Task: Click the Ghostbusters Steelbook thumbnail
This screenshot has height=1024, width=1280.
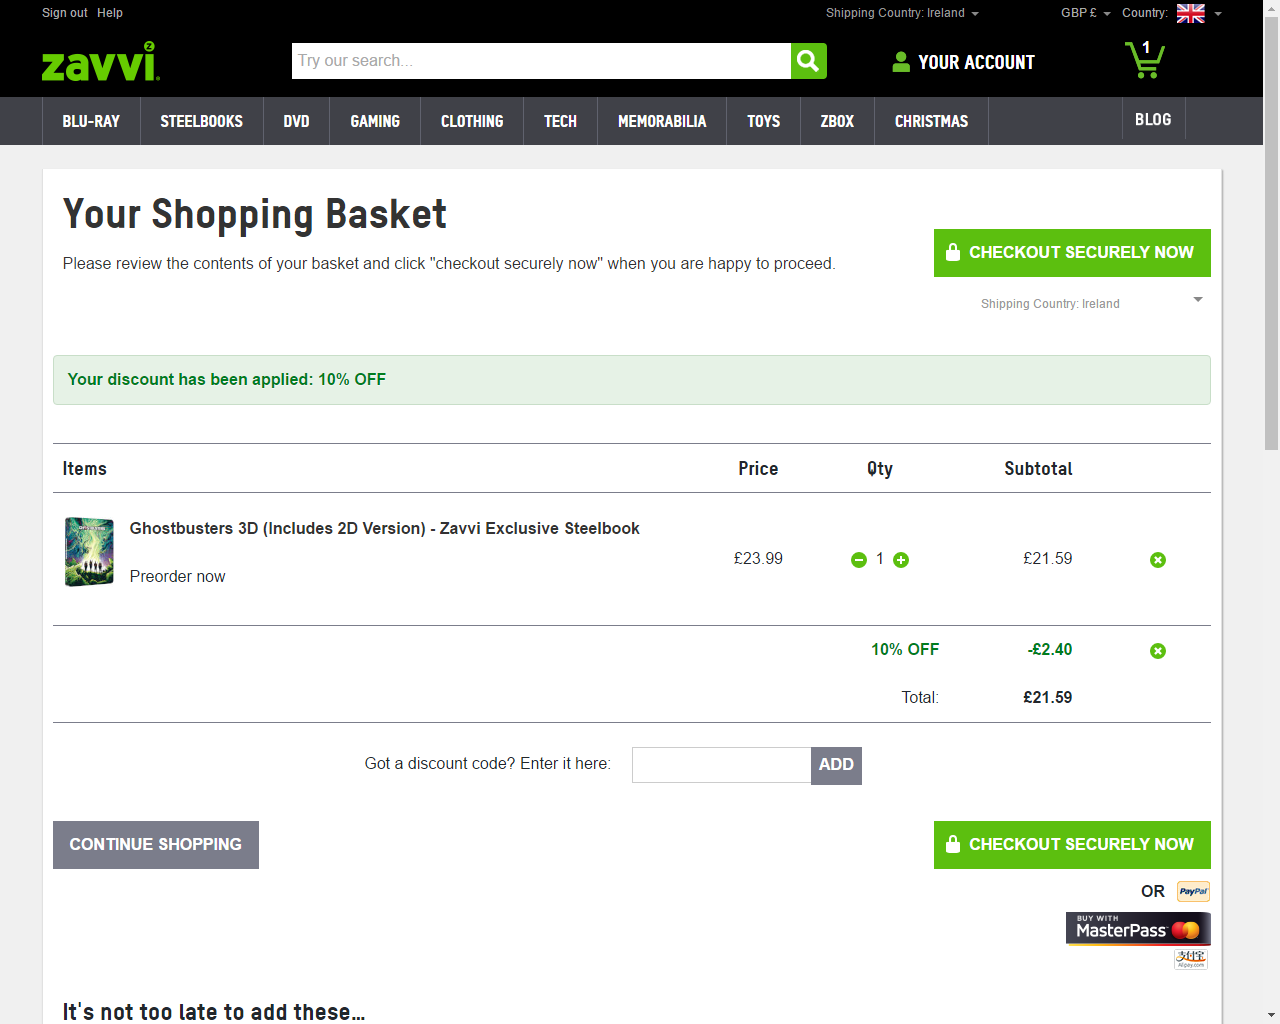Action: tap(89, 551)
